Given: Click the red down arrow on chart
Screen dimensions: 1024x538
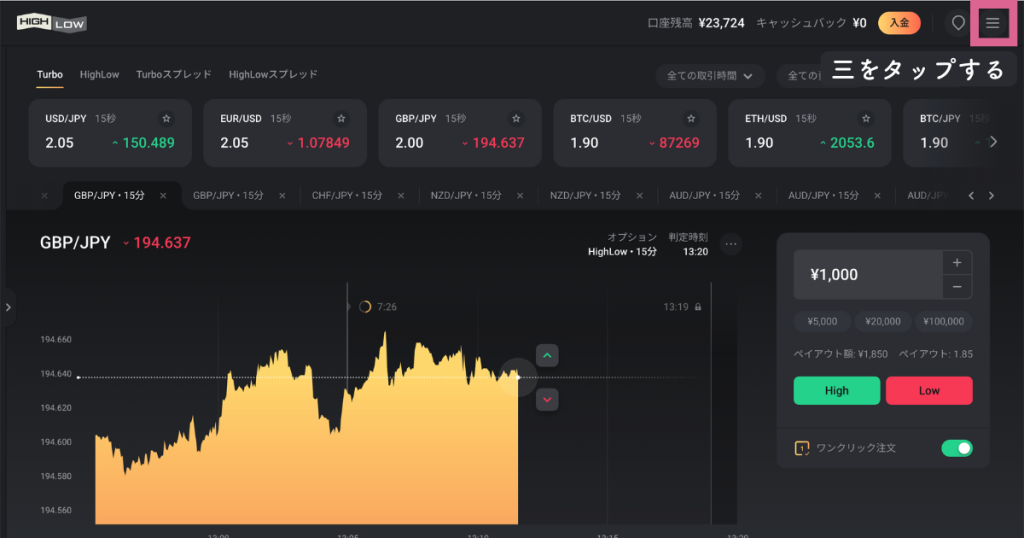Looking at the screenshot, I should click(547, 399).
